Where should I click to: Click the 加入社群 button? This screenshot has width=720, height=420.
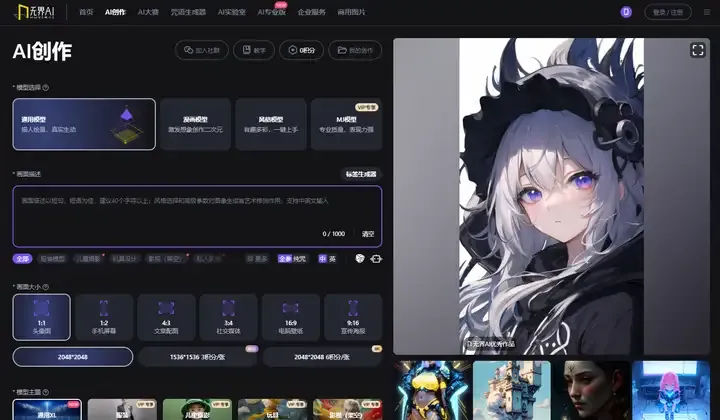tap(202, 50)
